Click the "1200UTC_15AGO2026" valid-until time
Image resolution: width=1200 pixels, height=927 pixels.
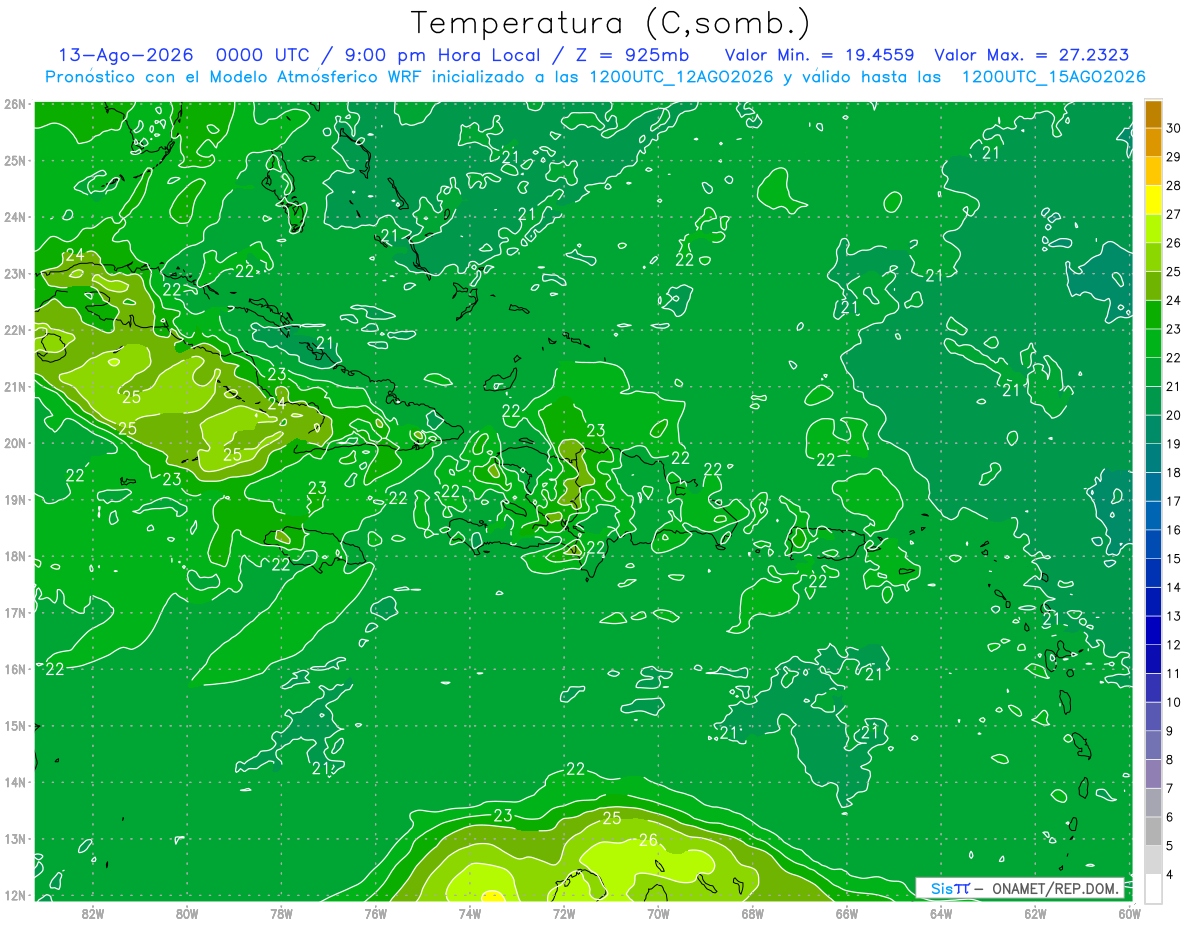click(1053, 77)
